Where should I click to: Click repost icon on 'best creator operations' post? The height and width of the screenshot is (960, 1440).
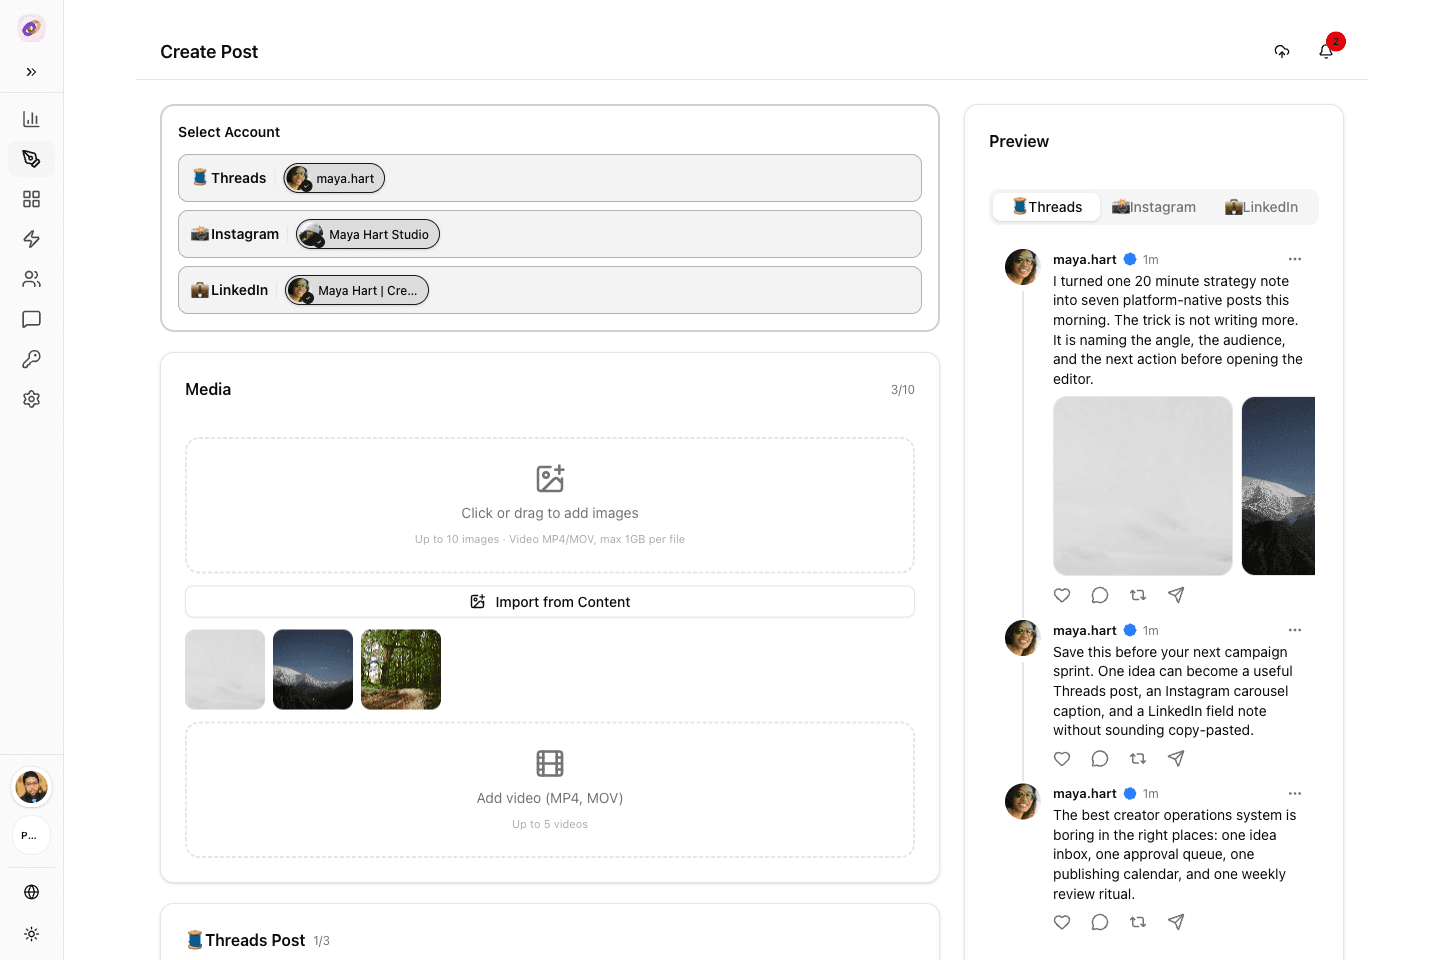coord(1138,922)
